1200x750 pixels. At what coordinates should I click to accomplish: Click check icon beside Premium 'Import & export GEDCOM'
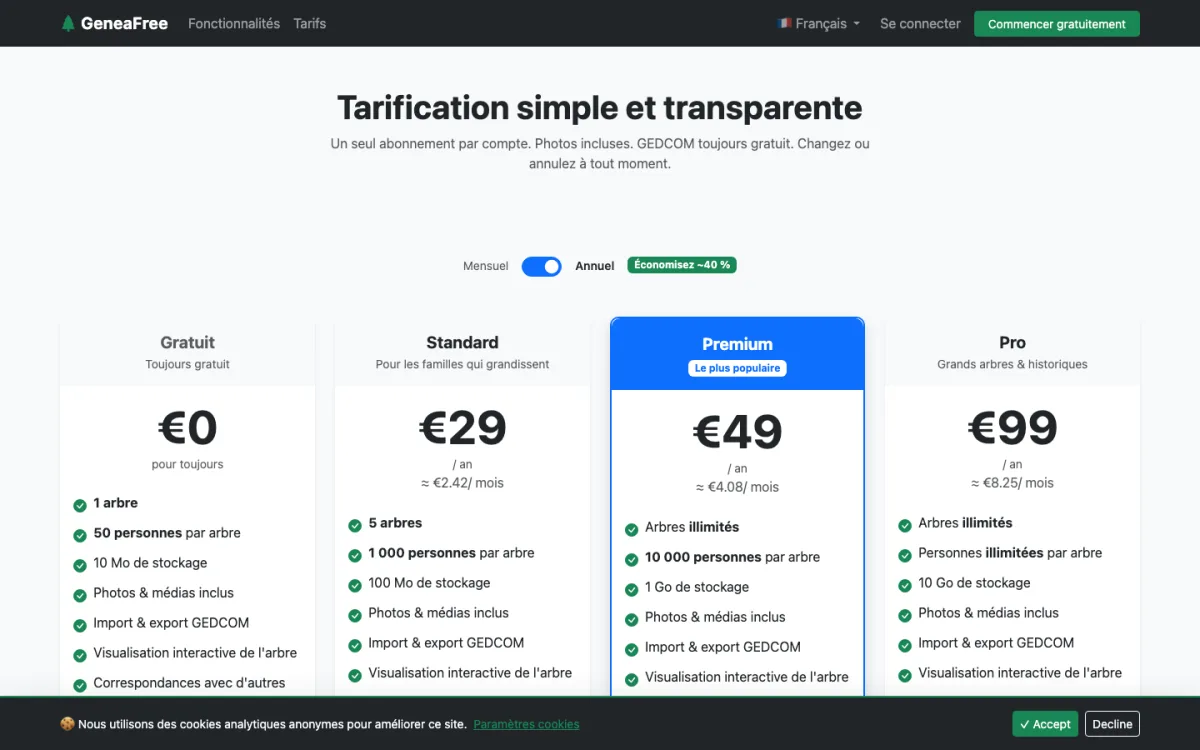[x=632, y=649]
